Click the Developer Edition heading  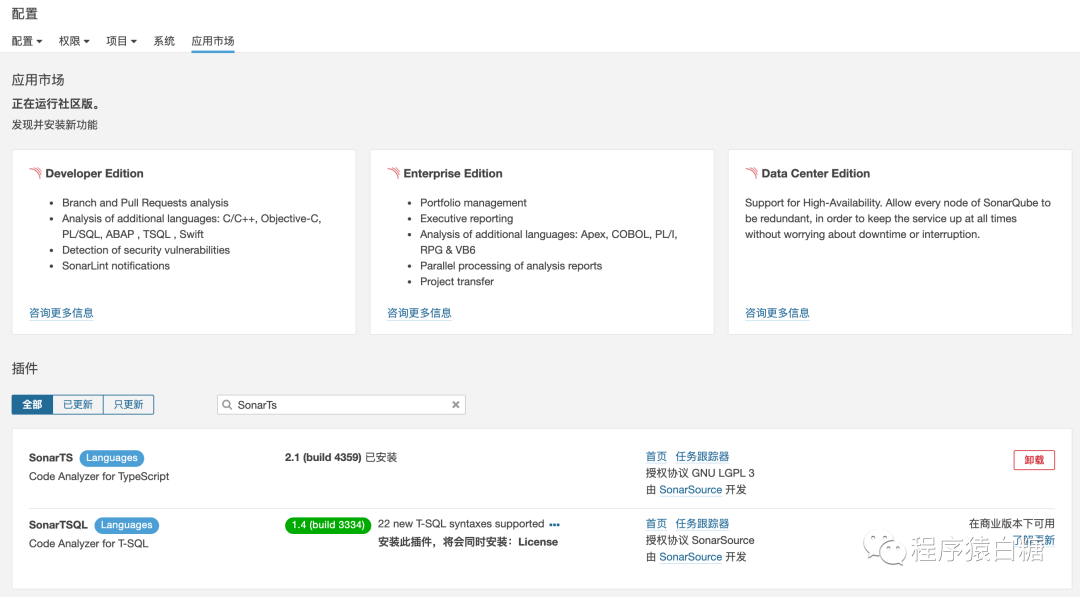tap(94, 174)
